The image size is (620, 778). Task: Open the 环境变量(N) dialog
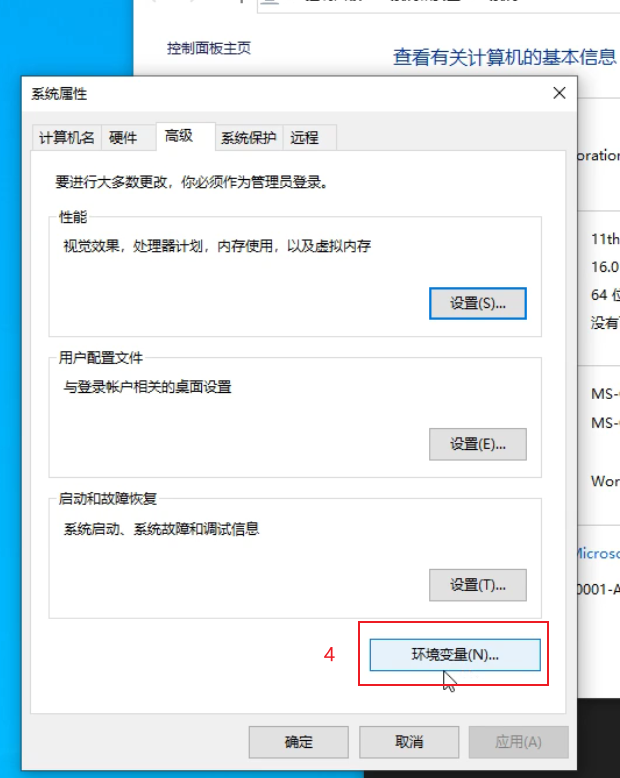click(455, 654)
